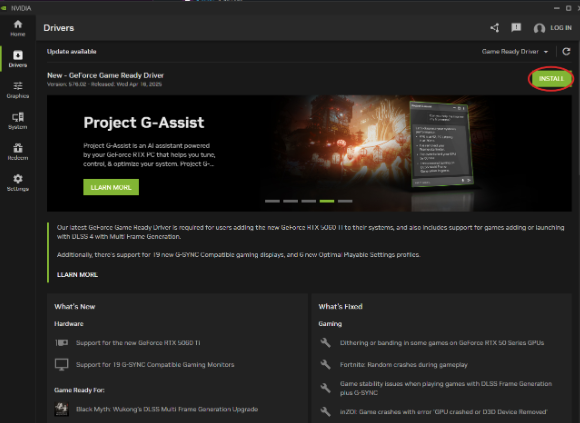Click monitor icon beside G-SYNC Compatible Monitors
This screenshot has width=580, height=423.
click(x=61, y=365)
